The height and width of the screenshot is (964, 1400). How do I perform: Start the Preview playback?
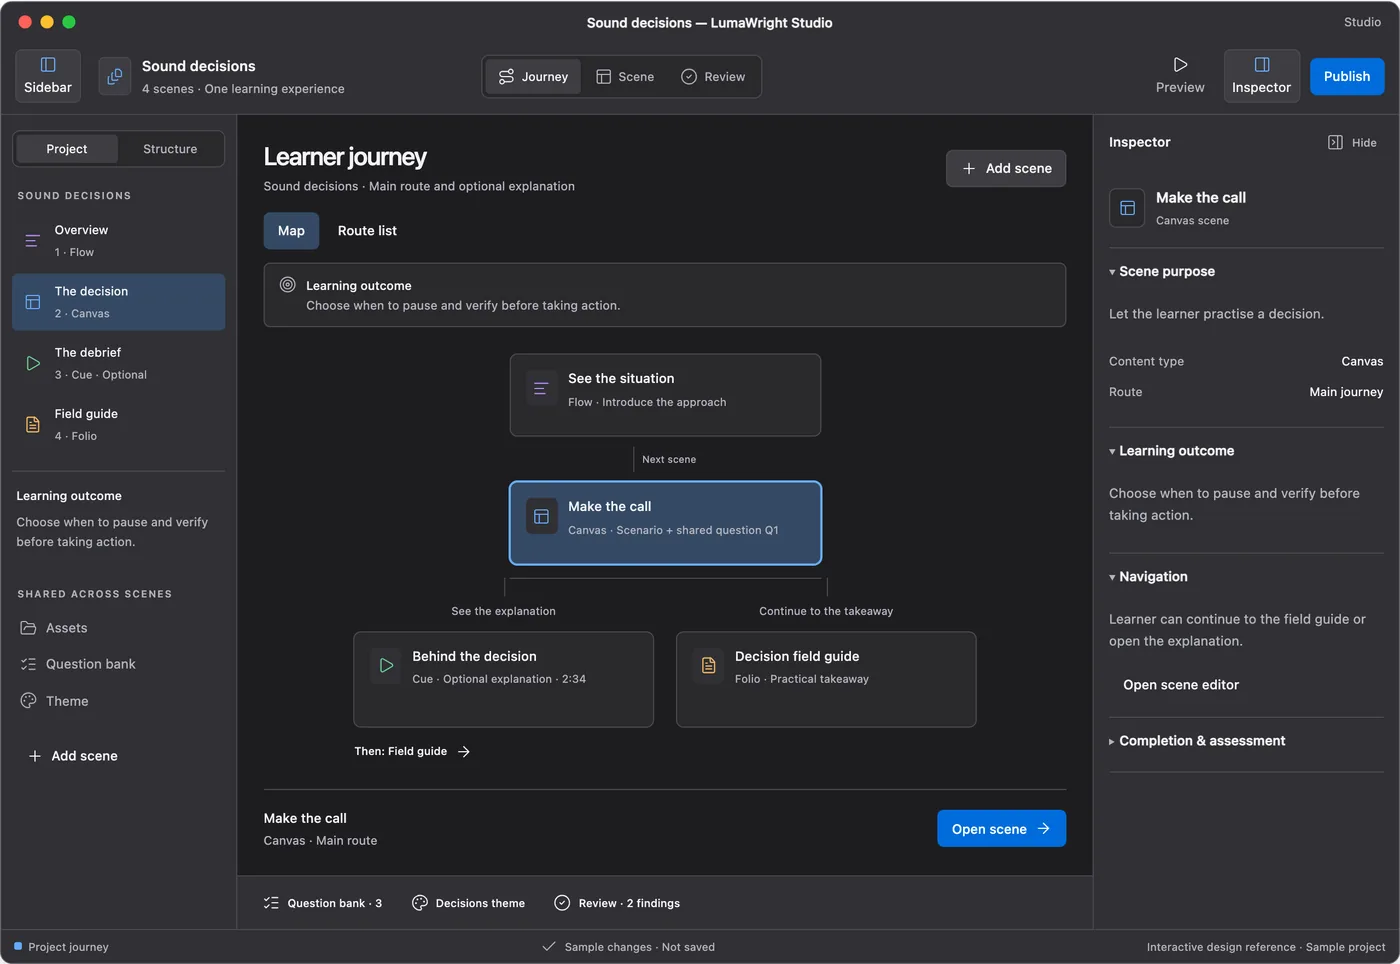(1180, 76)
